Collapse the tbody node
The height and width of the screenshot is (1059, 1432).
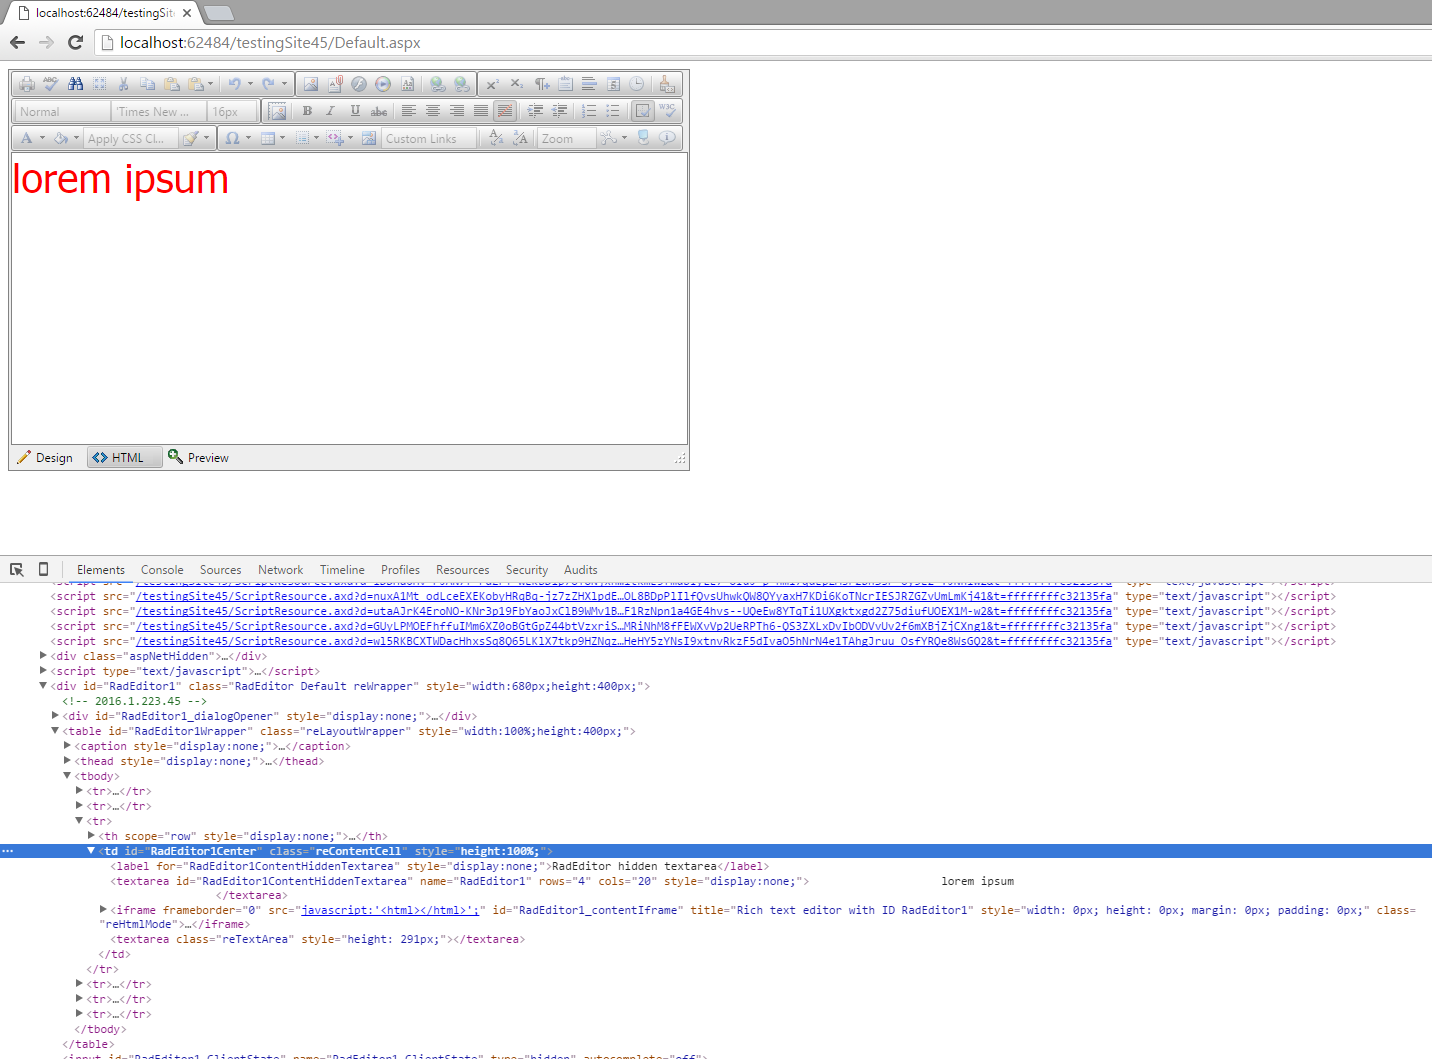(x=67, y=776)
